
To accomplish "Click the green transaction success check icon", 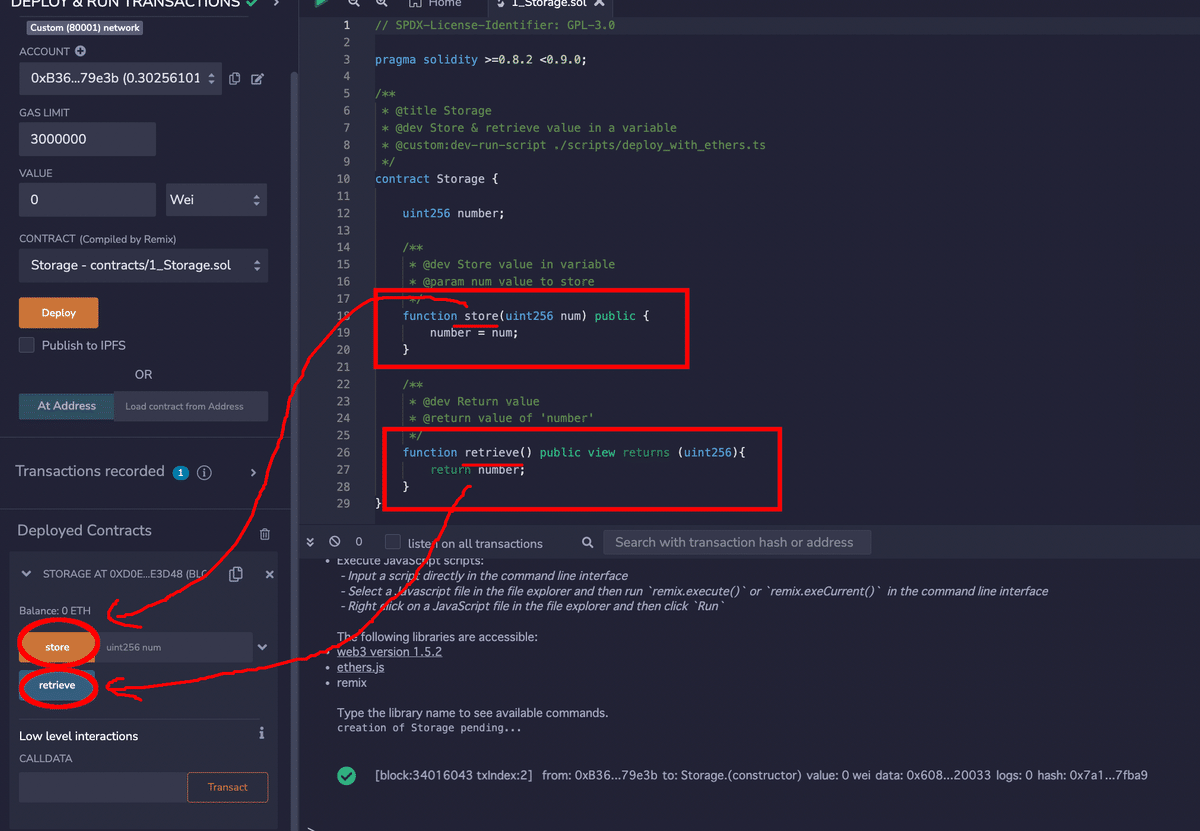I will click(x=346, y=775).
